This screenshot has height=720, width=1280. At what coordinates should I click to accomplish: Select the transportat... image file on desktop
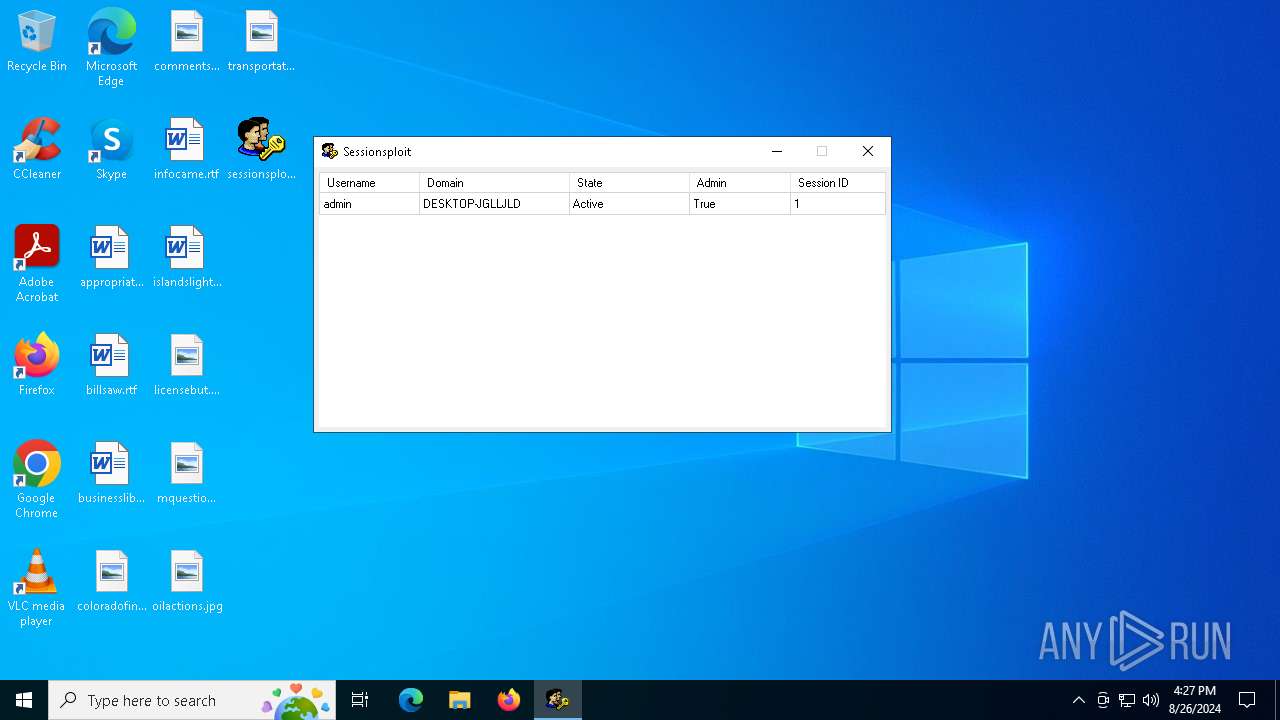261,41
